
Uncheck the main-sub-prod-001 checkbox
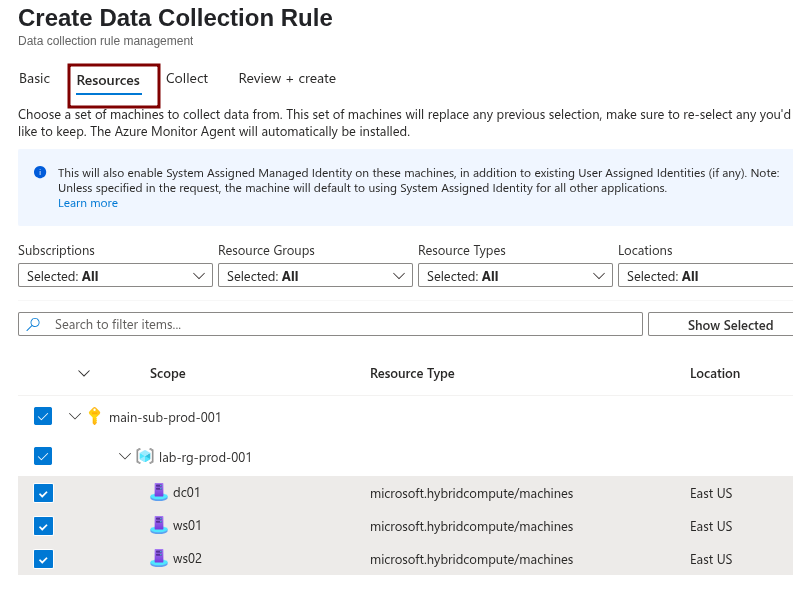click(x=43, y=416)
